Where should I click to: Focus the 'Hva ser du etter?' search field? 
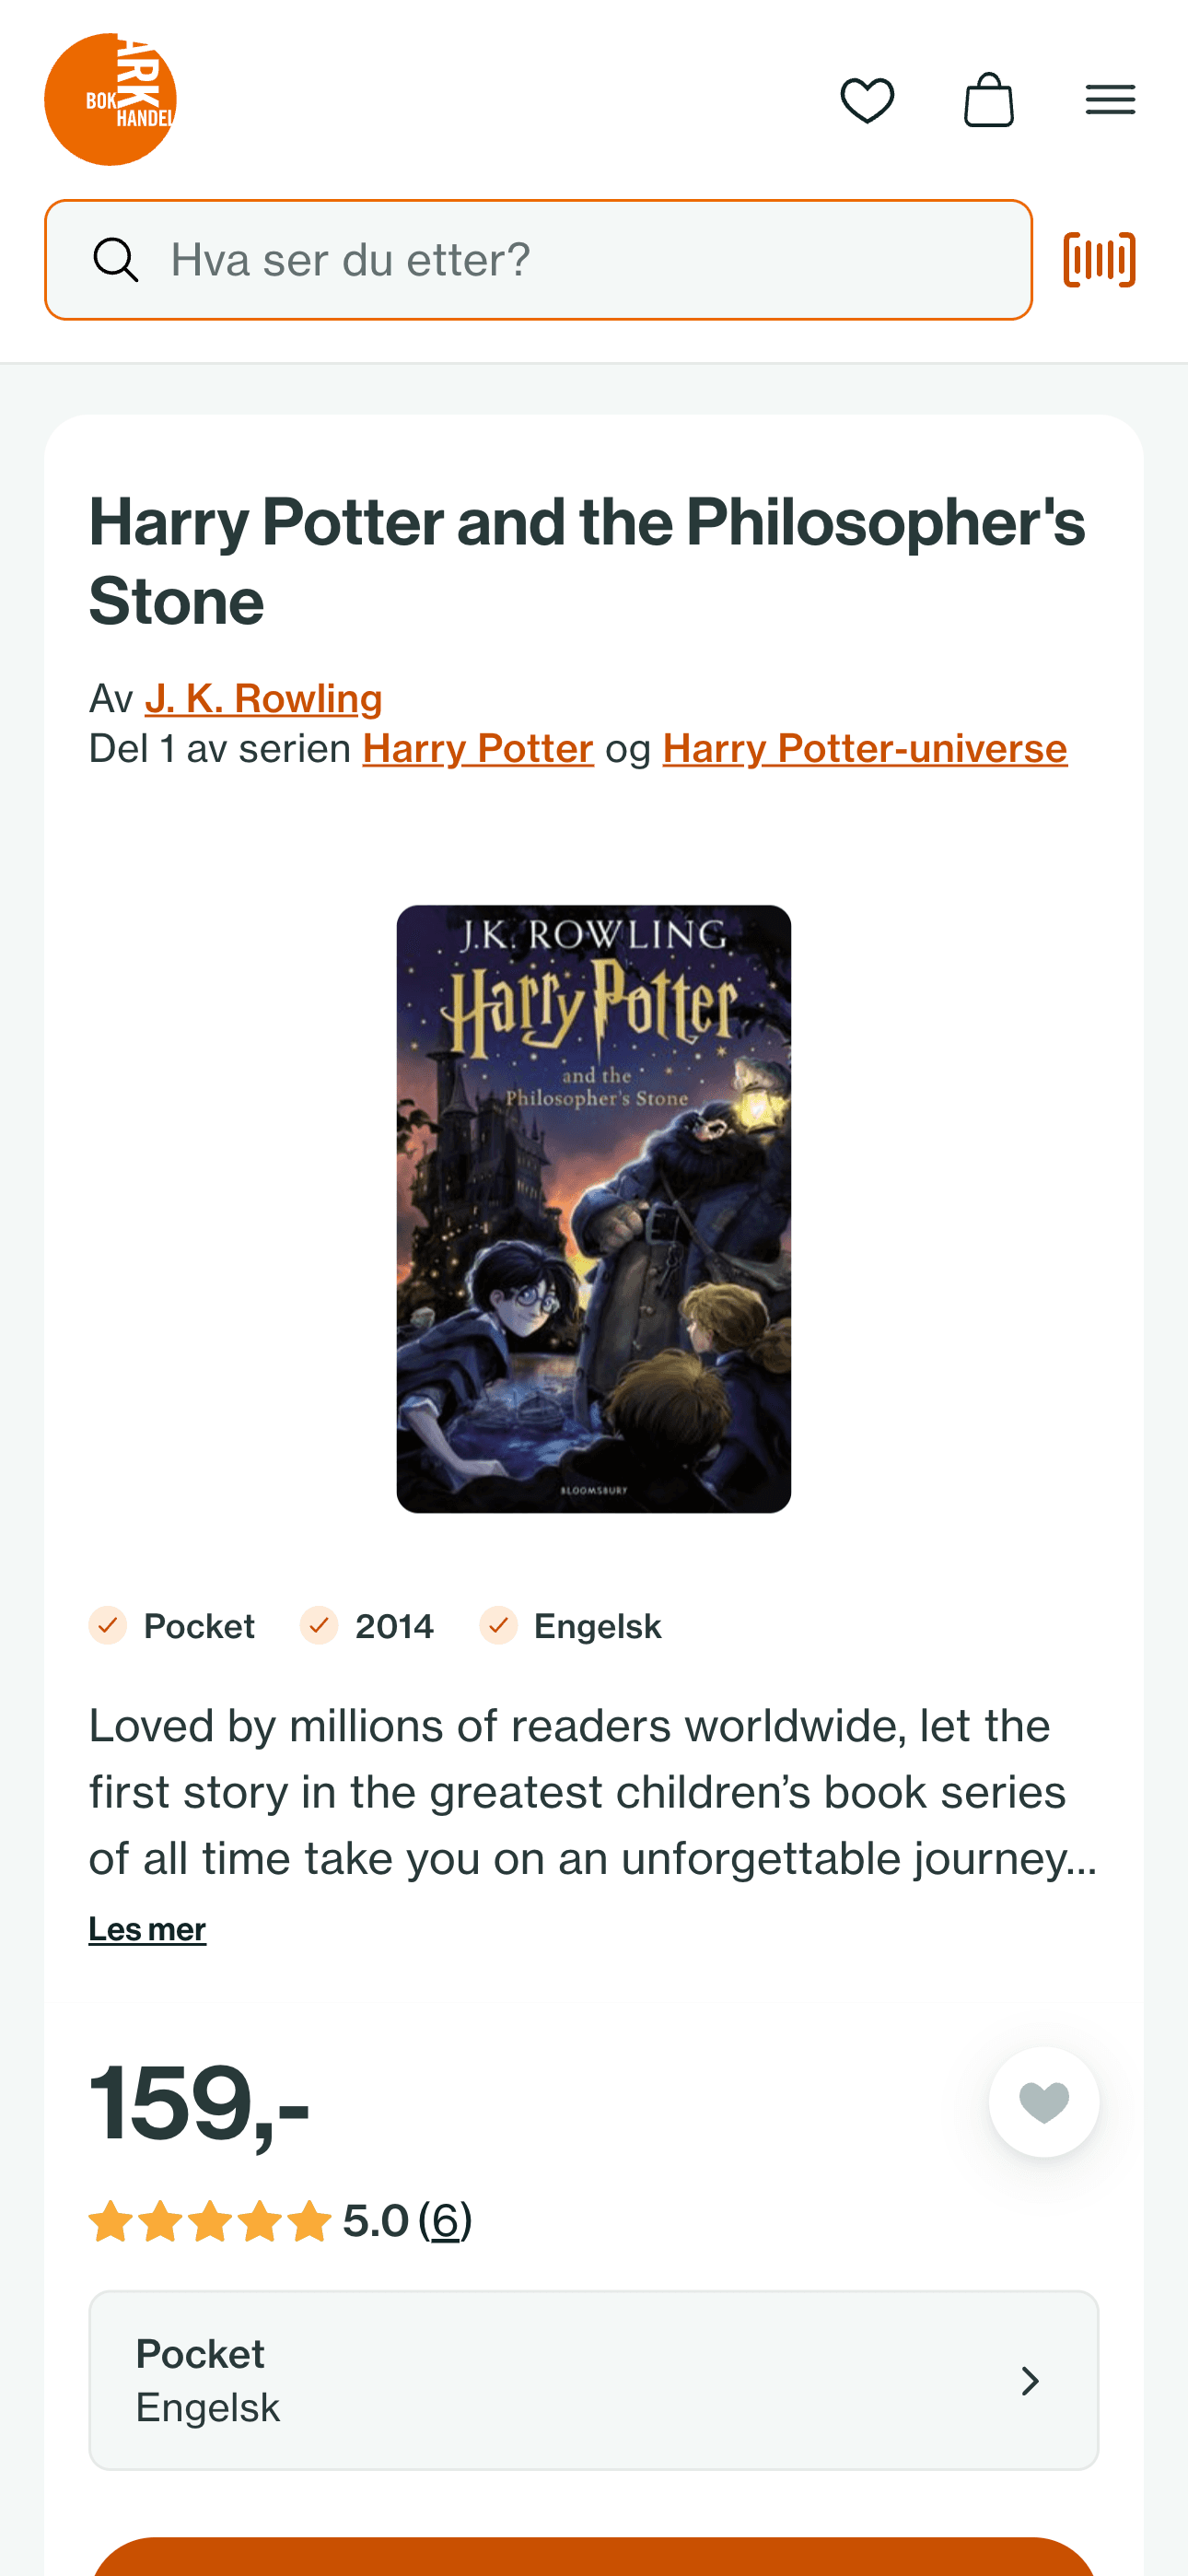(x=538, y=260)
